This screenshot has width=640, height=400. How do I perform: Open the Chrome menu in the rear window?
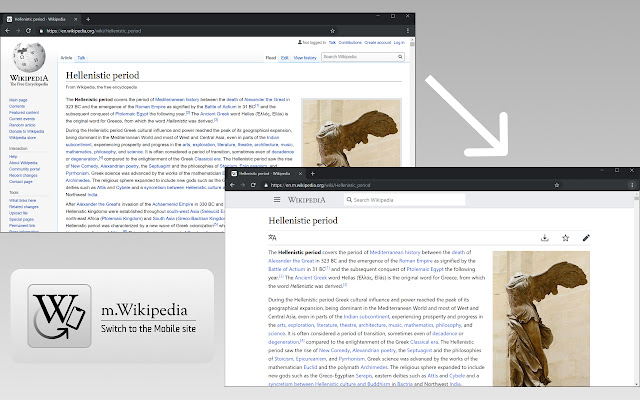pyautogui.click(x=407, y=31)
